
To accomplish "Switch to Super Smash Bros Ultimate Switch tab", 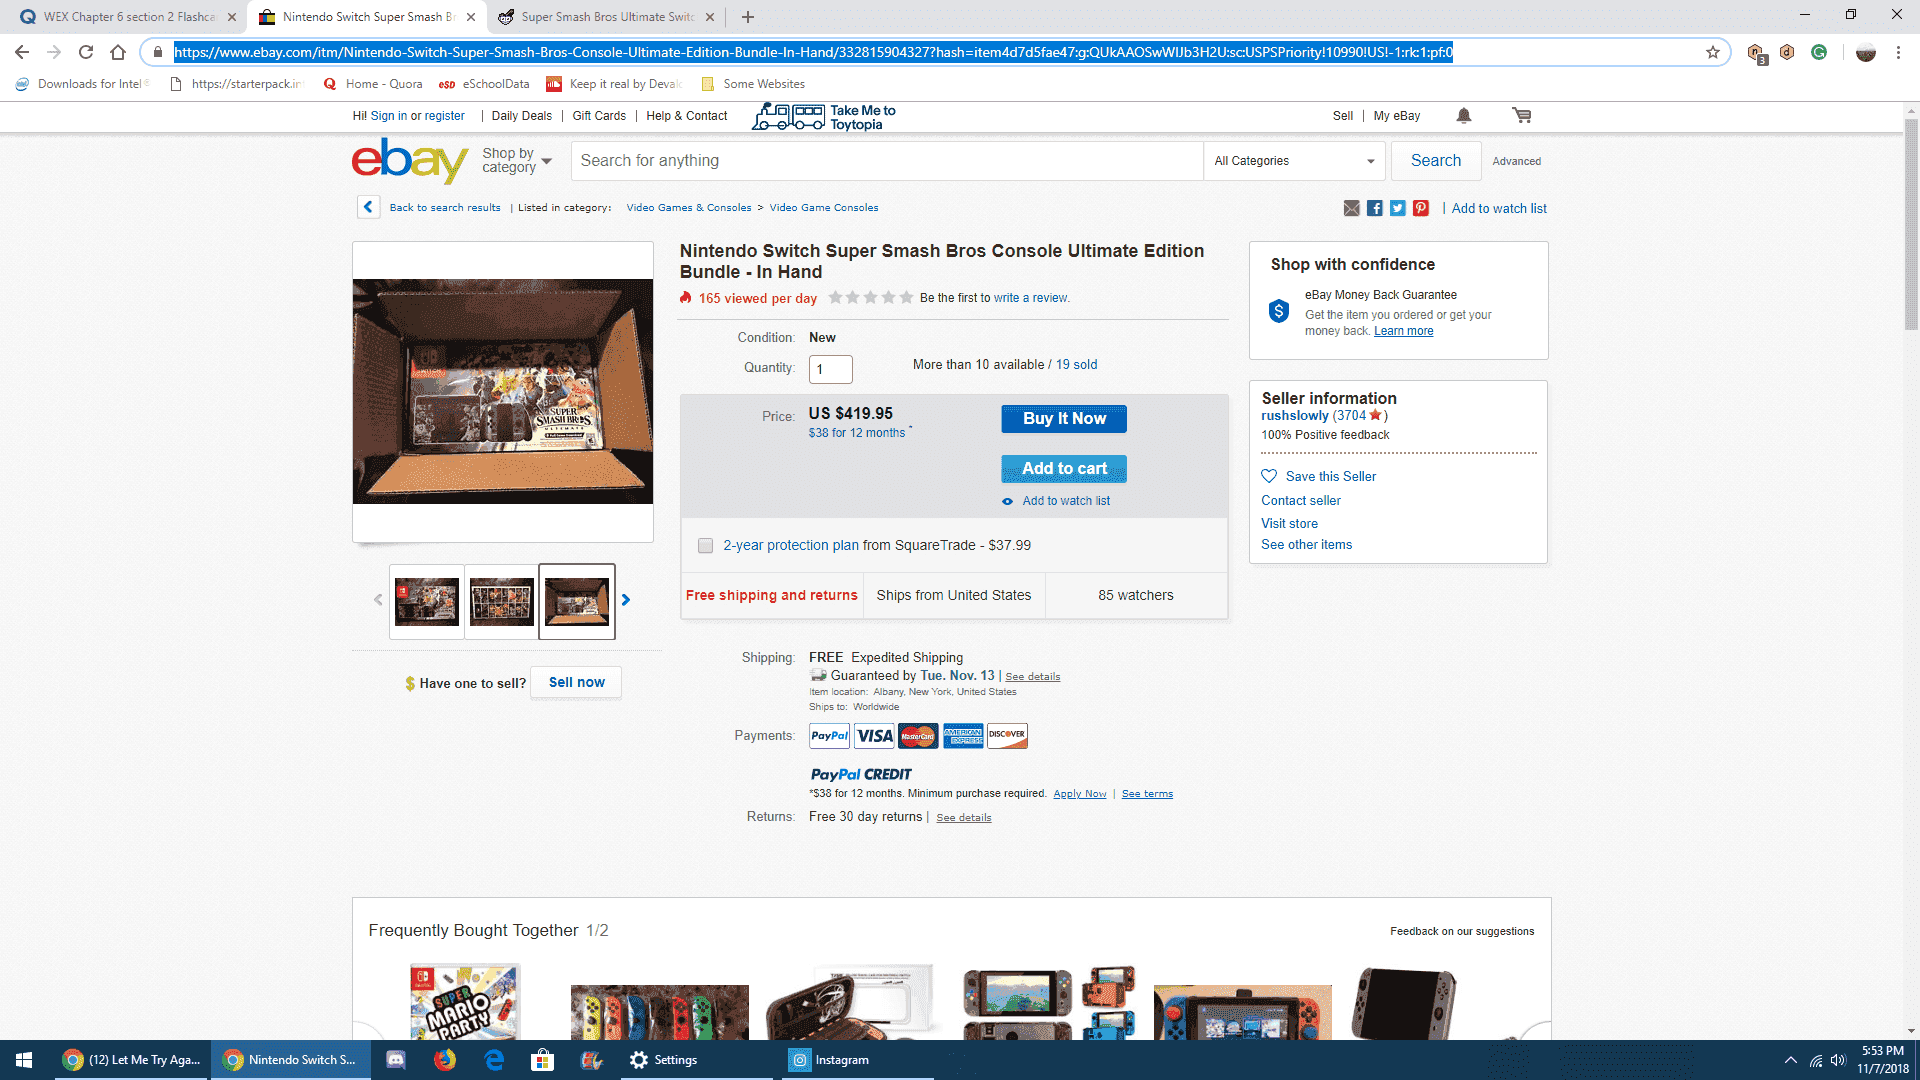I will (x=607, y=17).
